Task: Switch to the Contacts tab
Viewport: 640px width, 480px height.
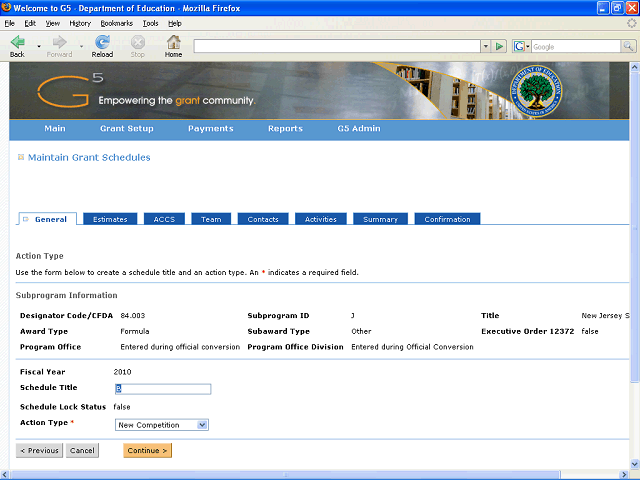Action: pyautogui.click(x=263, y=219)
